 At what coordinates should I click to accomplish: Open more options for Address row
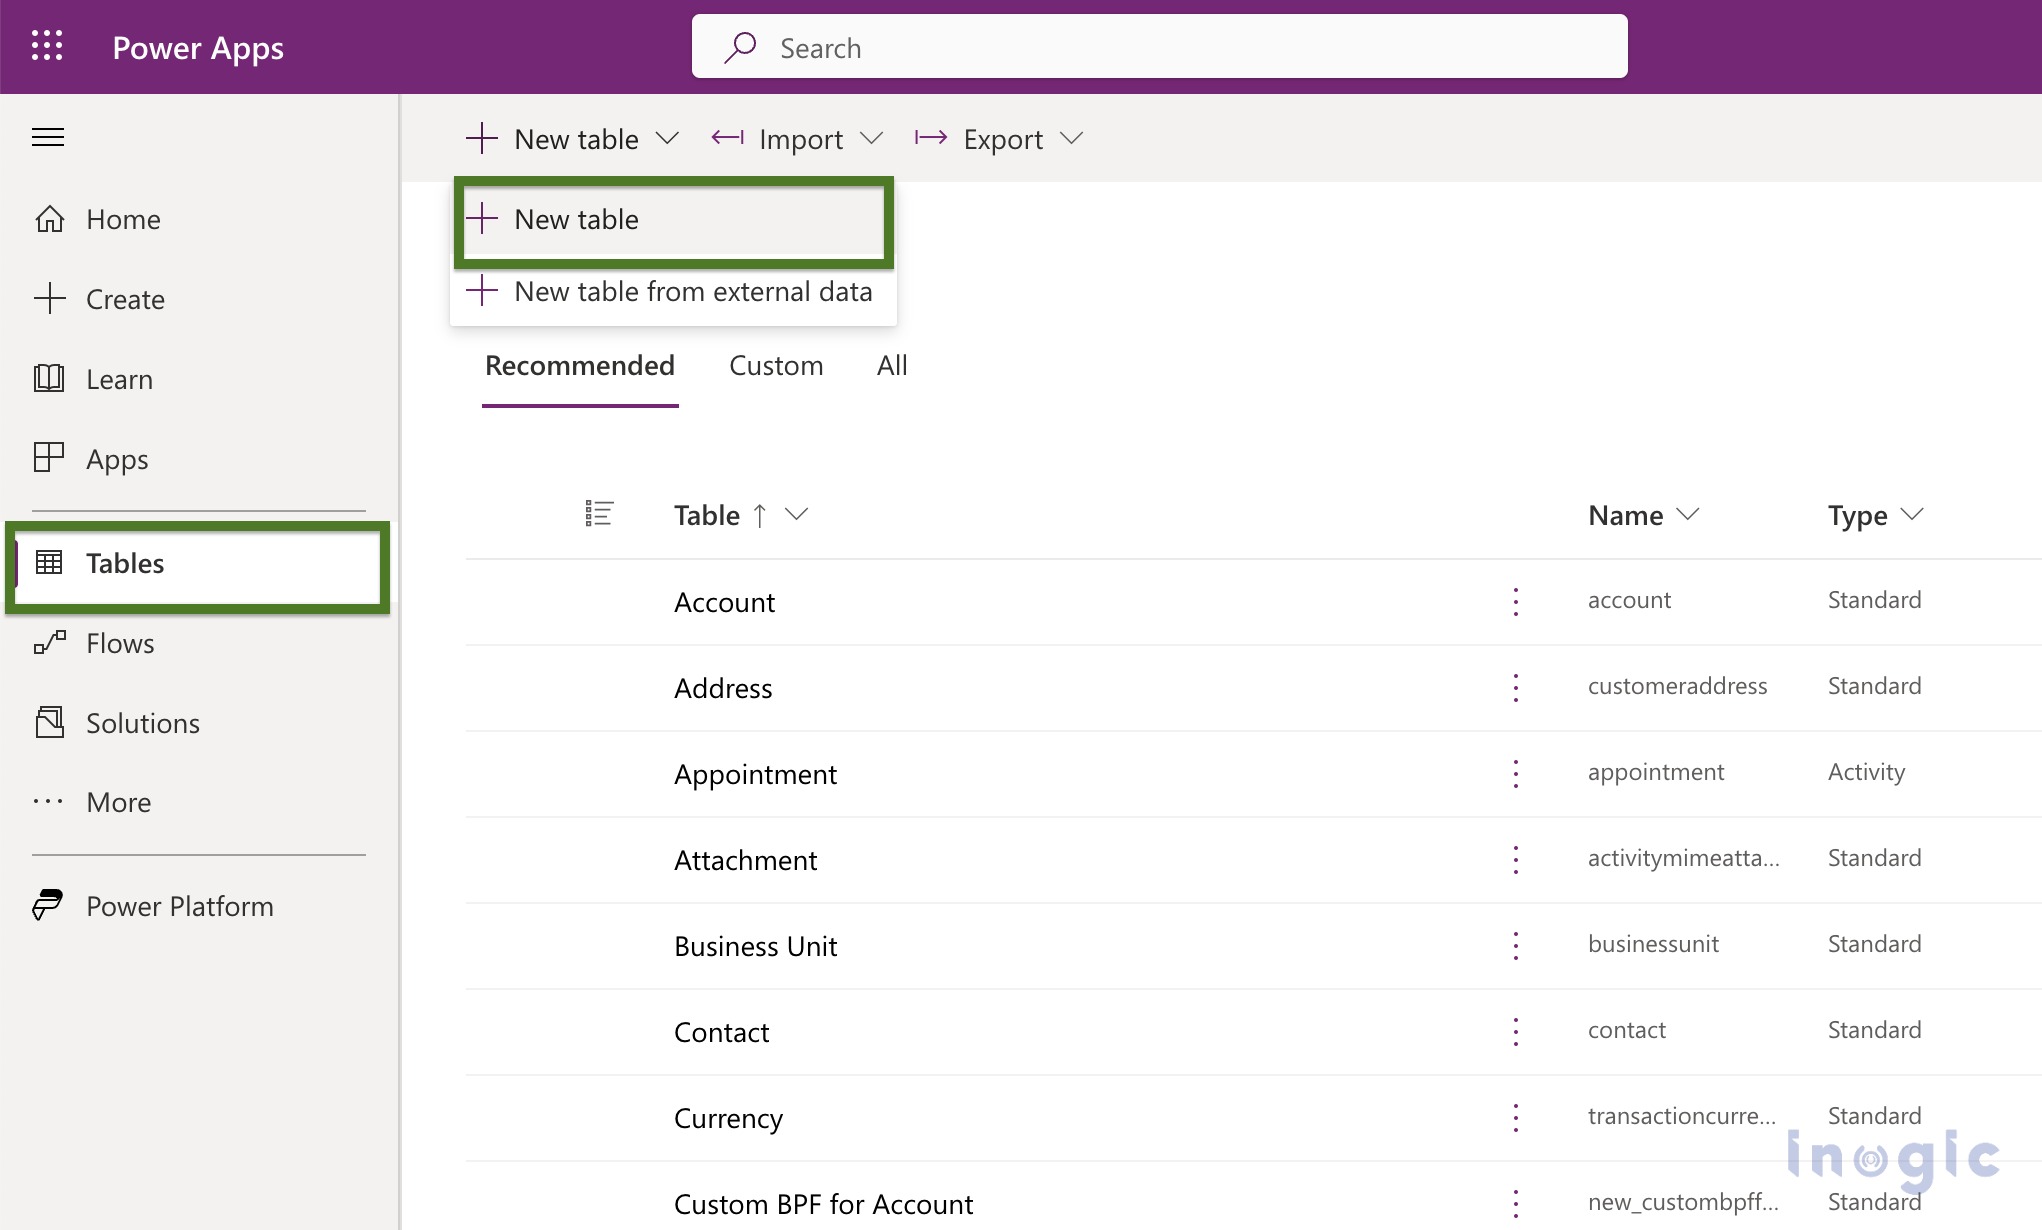(1516, 687)
